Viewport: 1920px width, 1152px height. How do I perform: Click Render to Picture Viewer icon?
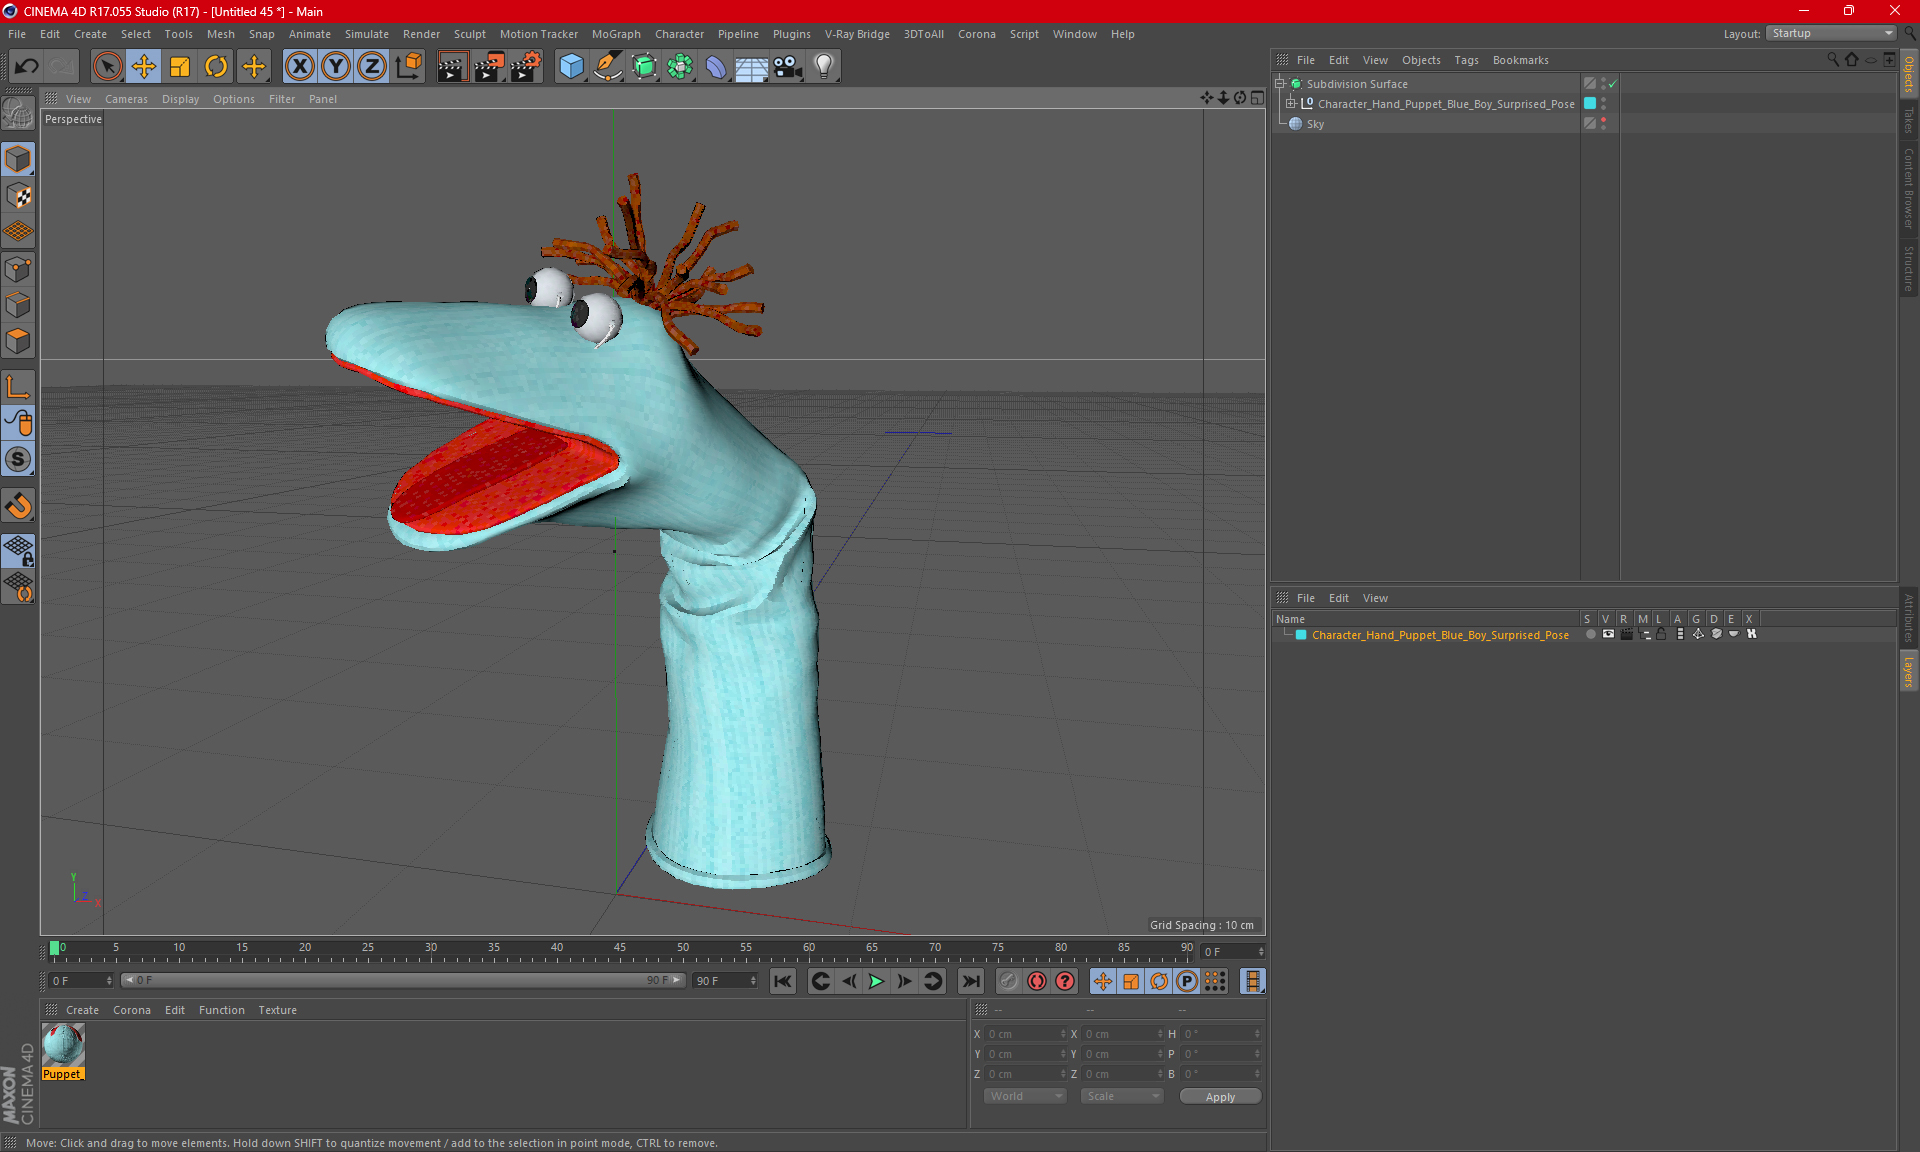[x=489, y=67]
